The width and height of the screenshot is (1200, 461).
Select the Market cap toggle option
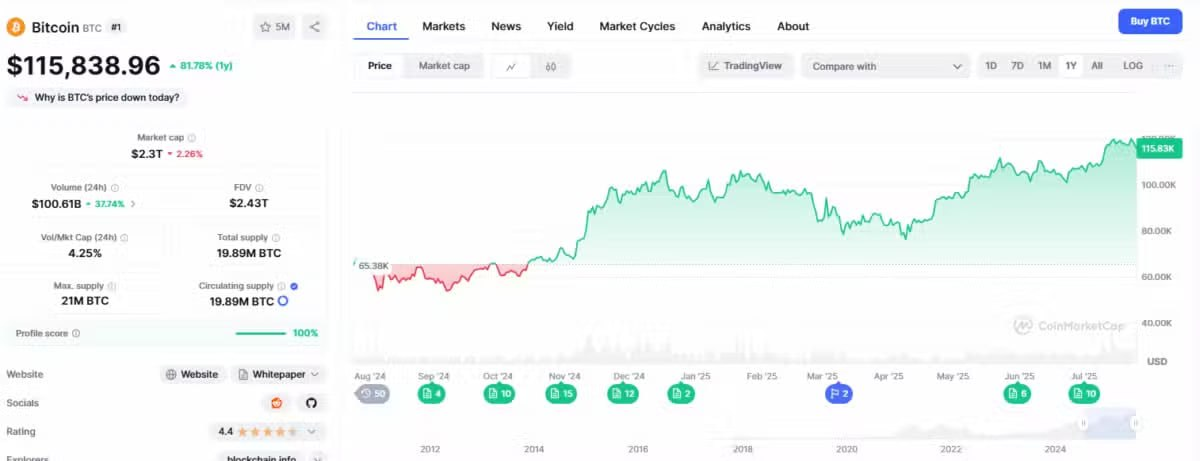coord(444,66)
